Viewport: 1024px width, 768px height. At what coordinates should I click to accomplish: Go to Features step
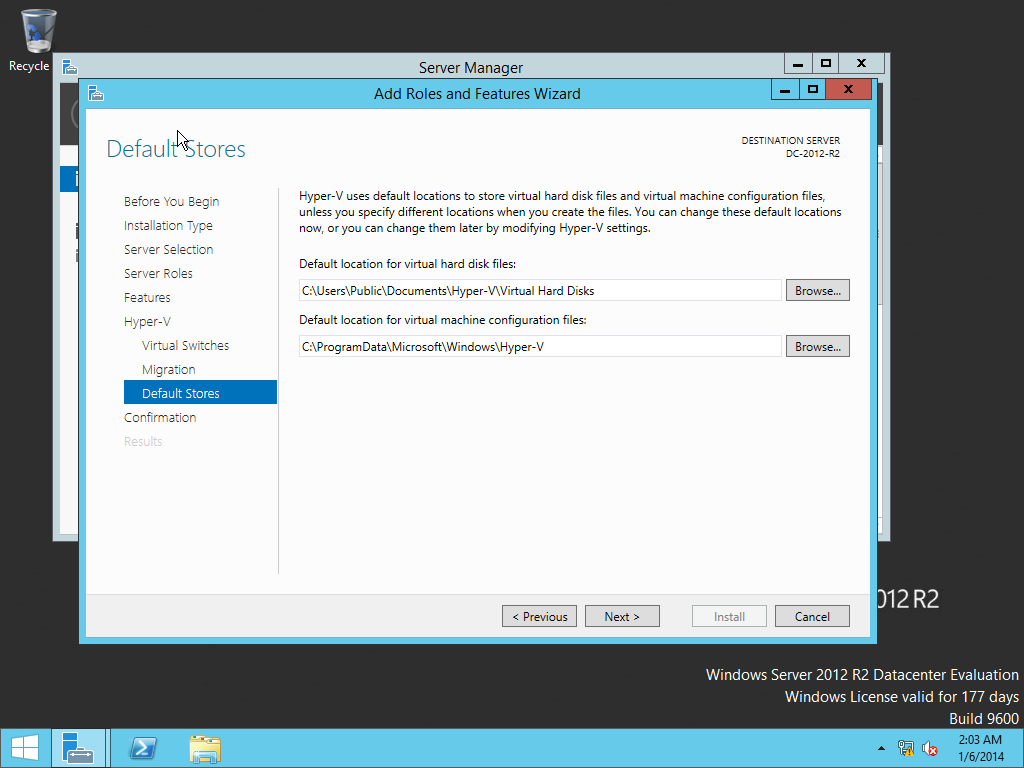[147, 298]
